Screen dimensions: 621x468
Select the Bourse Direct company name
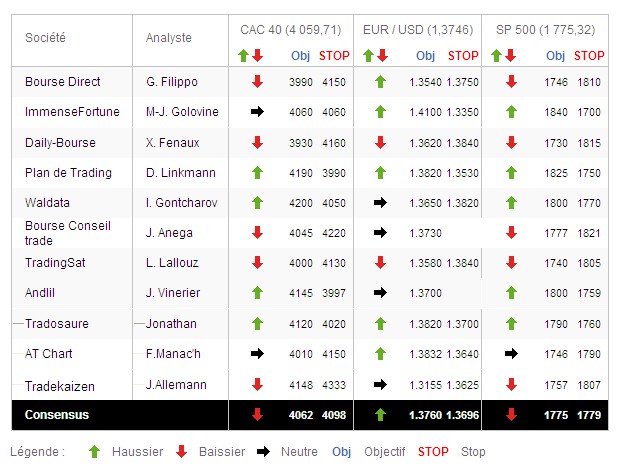[63, 82]
